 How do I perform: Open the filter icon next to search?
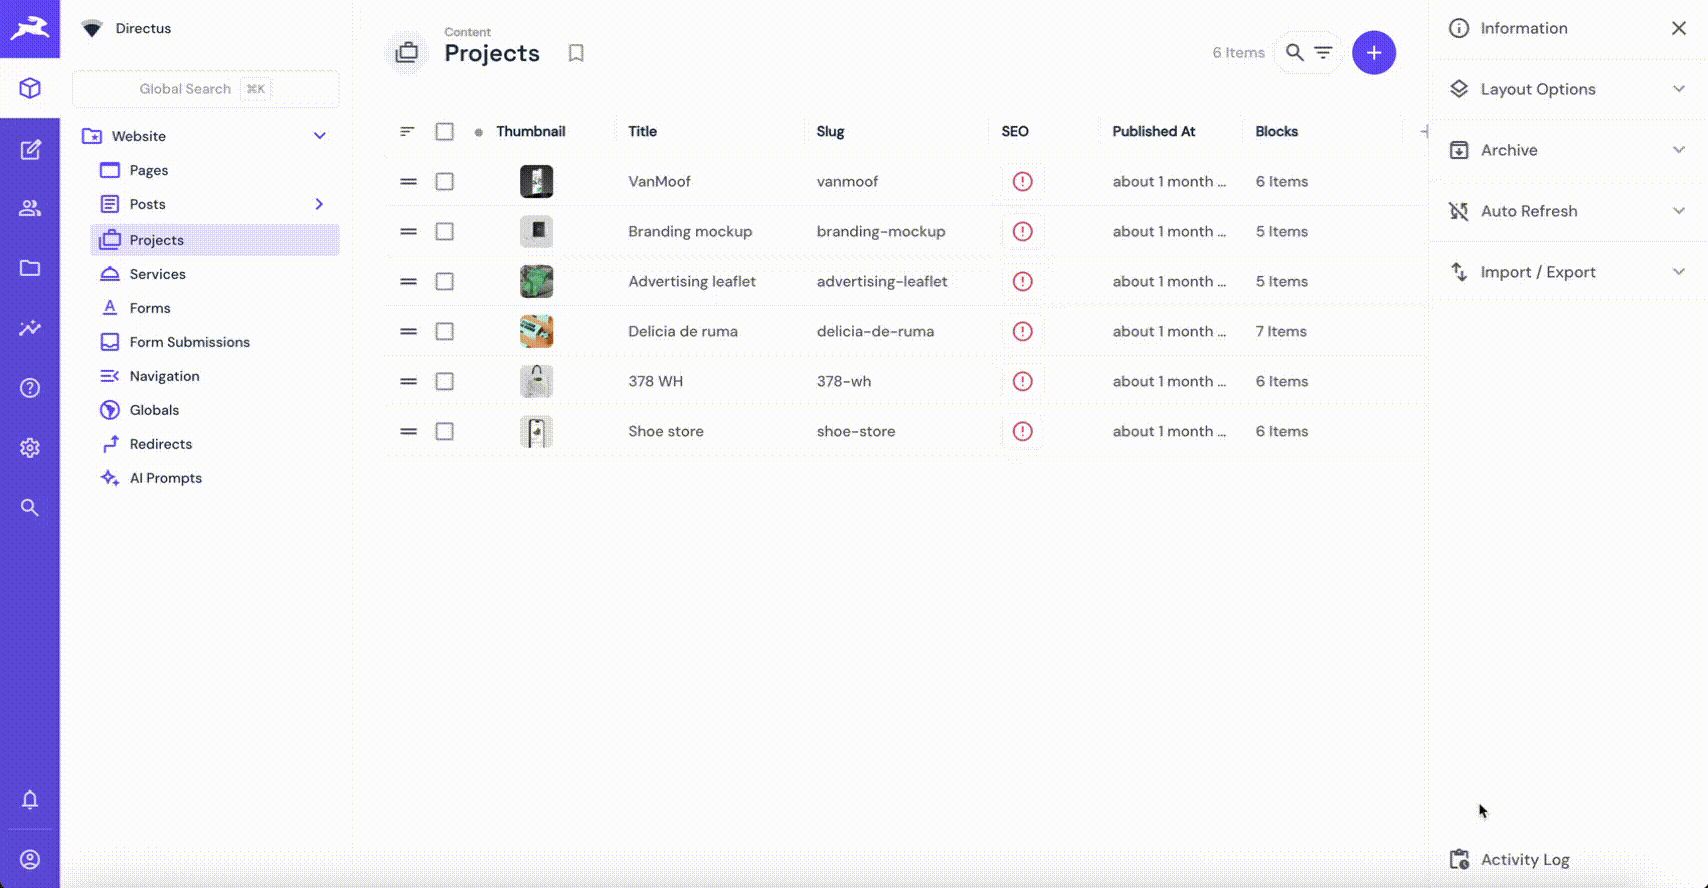tap(1323, 53)
